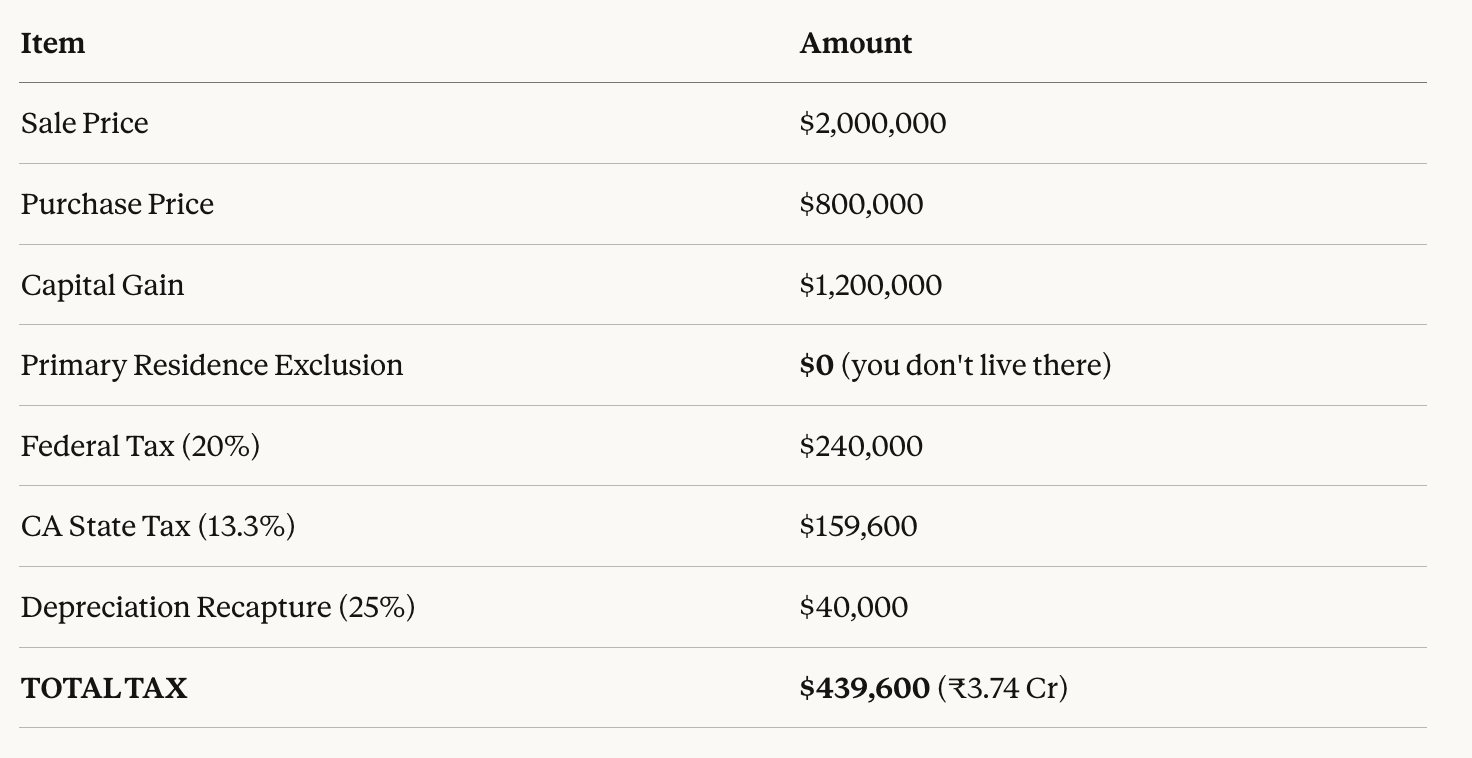Select the CA State Tax (13.3%) label
The width and height of the screenshot is (1472, 758).
pyautogui.click(x=158, y=526)
